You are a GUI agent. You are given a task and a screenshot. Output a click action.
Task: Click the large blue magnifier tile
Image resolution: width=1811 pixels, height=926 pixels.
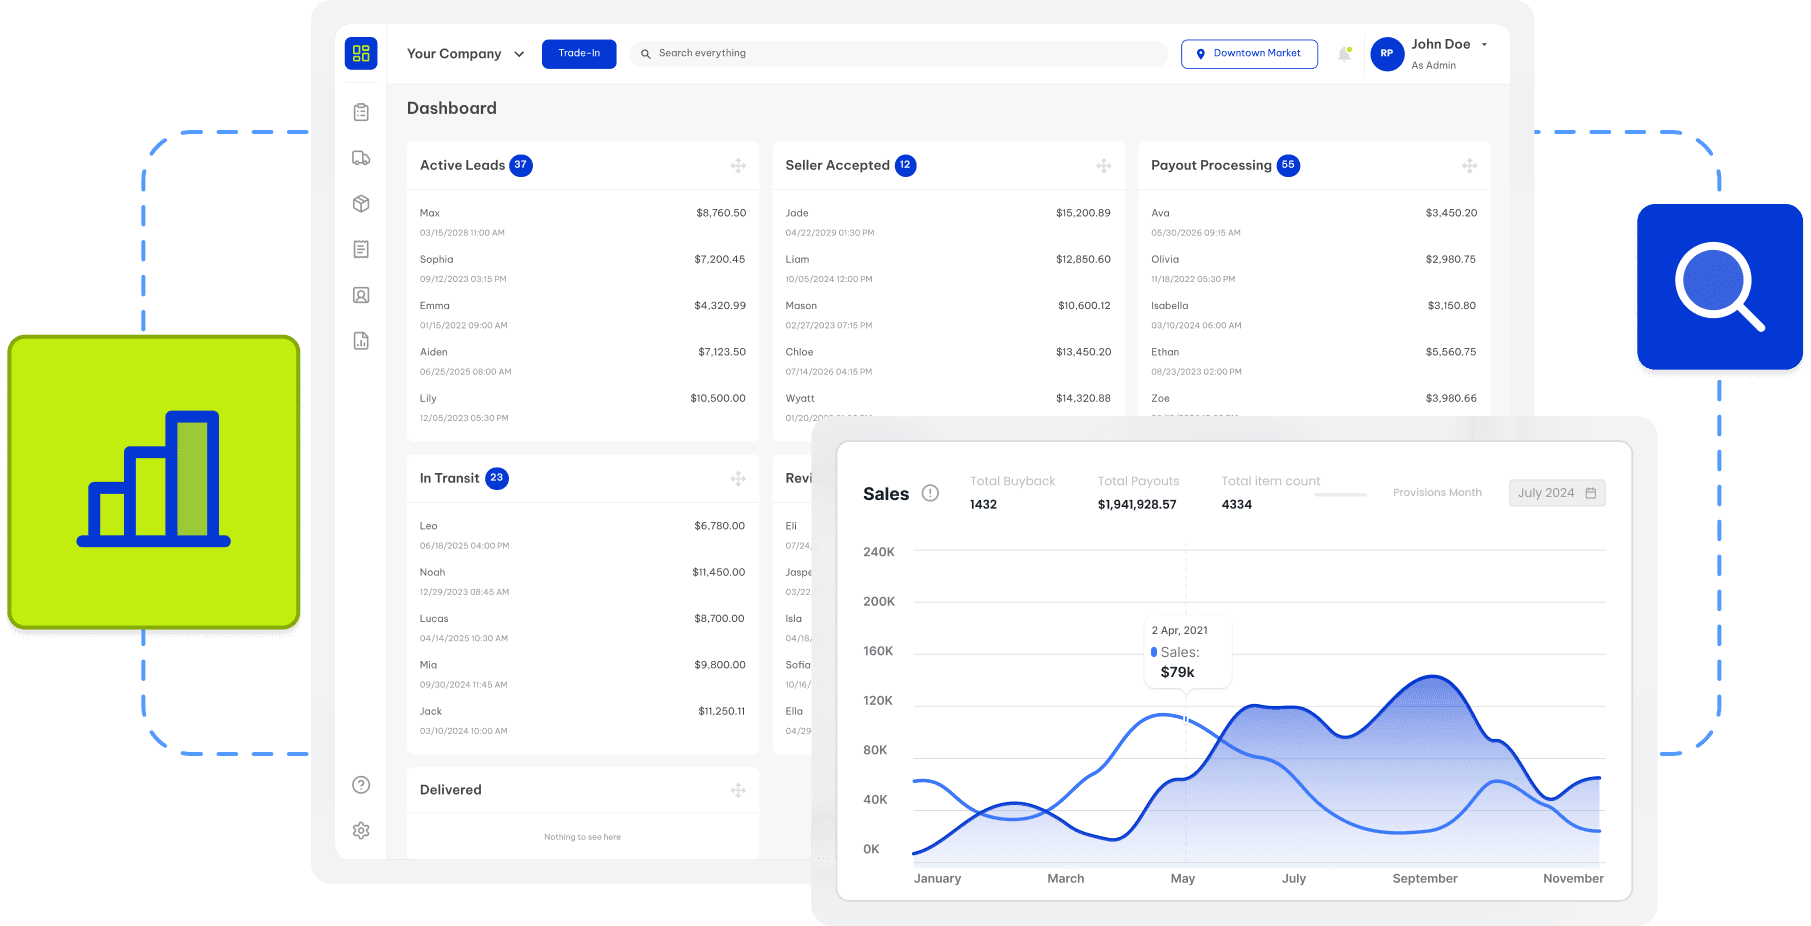[x=1720, y=287]
